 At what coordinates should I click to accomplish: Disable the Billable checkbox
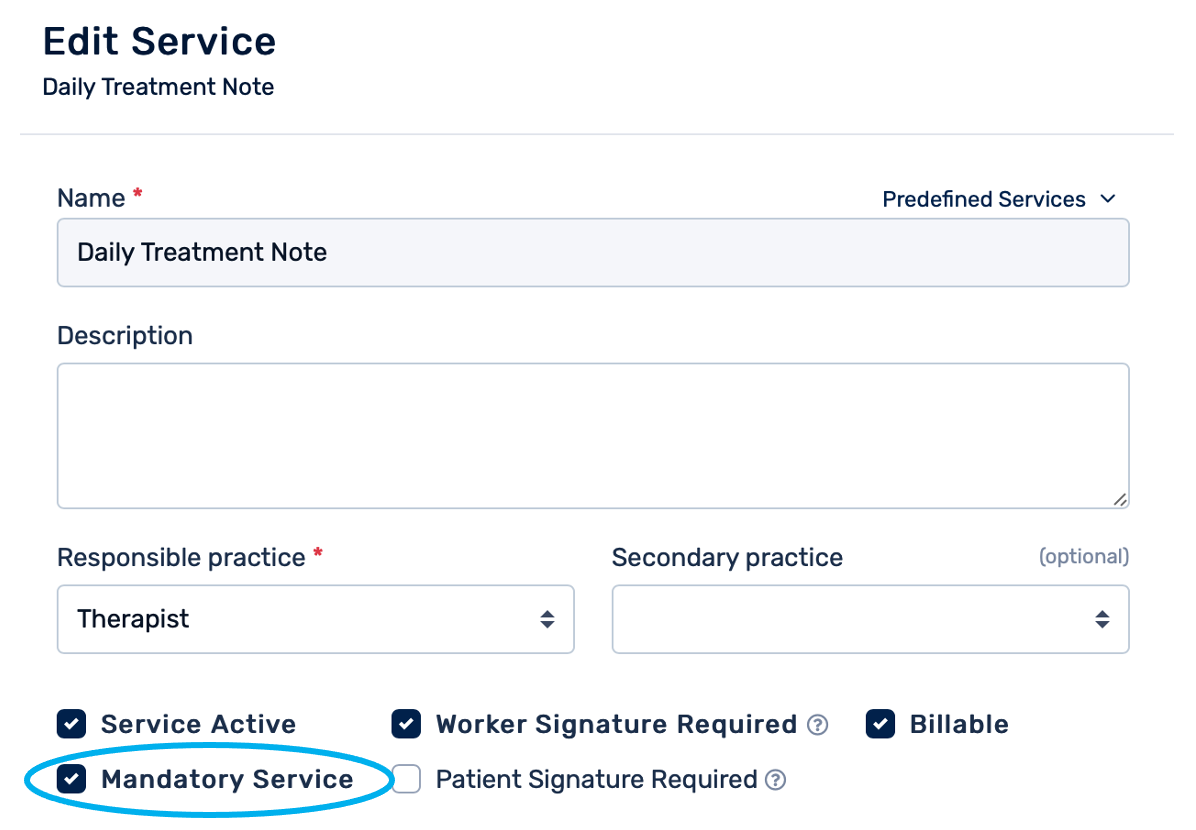[x=880, y=724]
